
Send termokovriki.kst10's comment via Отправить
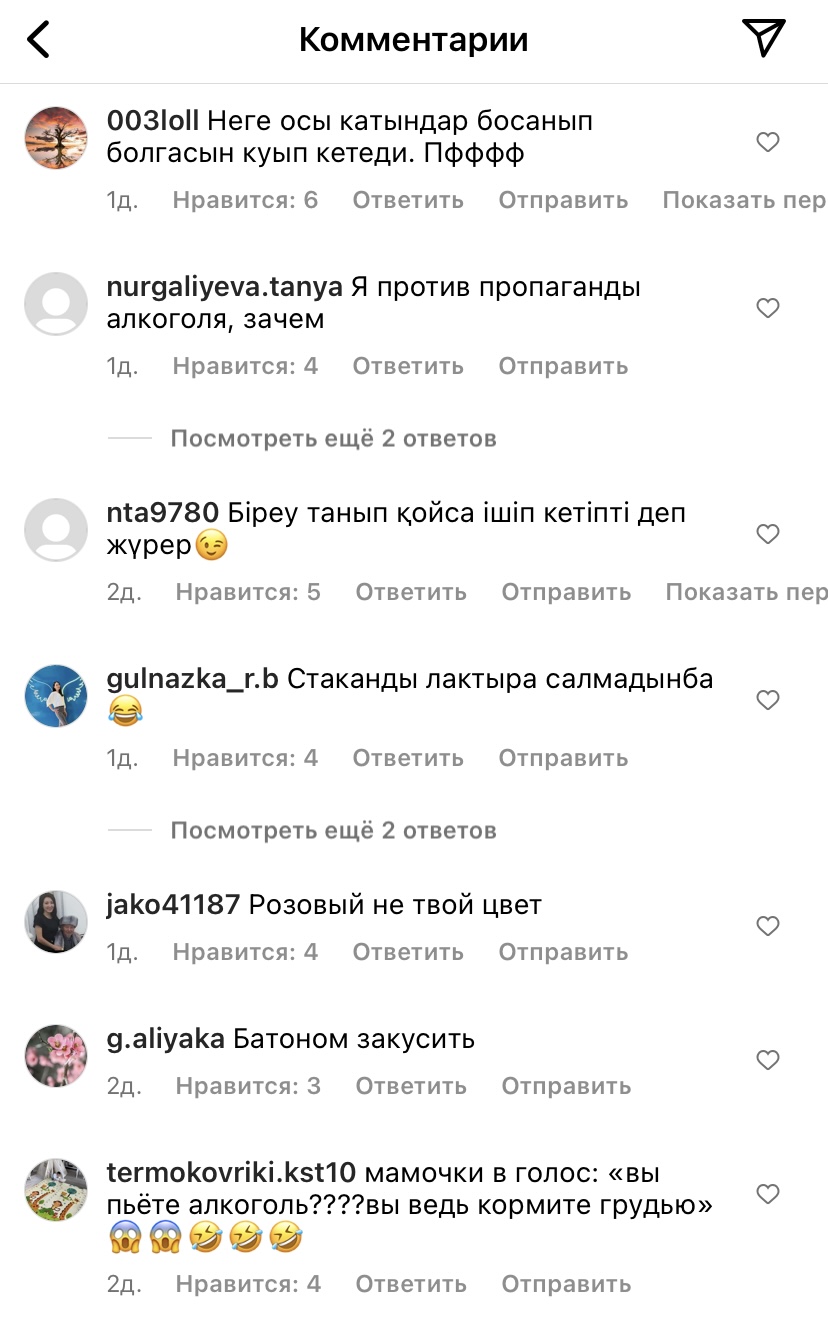click(x=566, y=1284)
